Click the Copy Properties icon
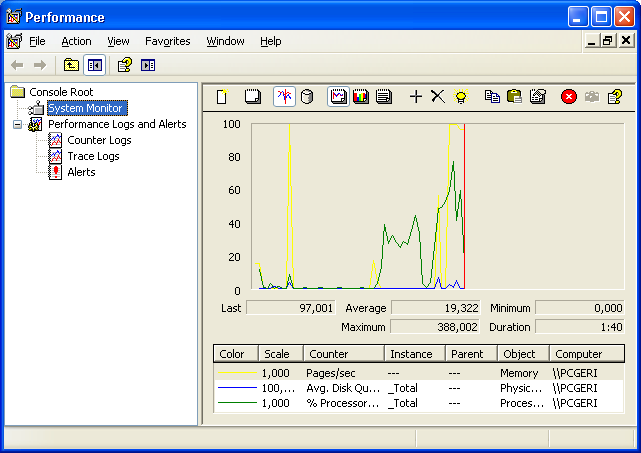 coord(492,97)
